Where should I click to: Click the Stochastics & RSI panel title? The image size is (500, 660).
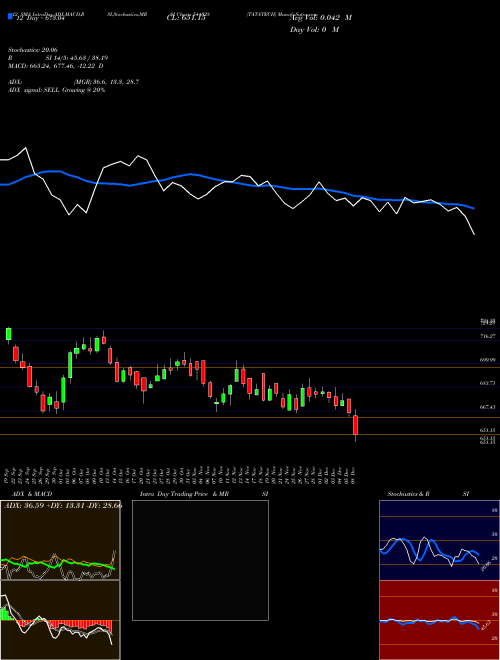(x=428, y=494)
